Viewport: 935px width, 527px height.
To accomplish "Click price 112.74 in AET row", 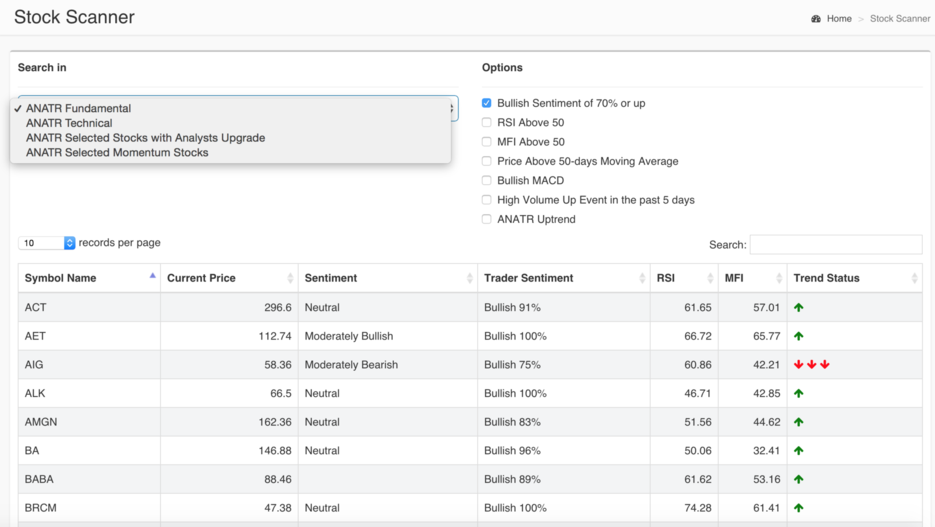I will click(275, 336).
